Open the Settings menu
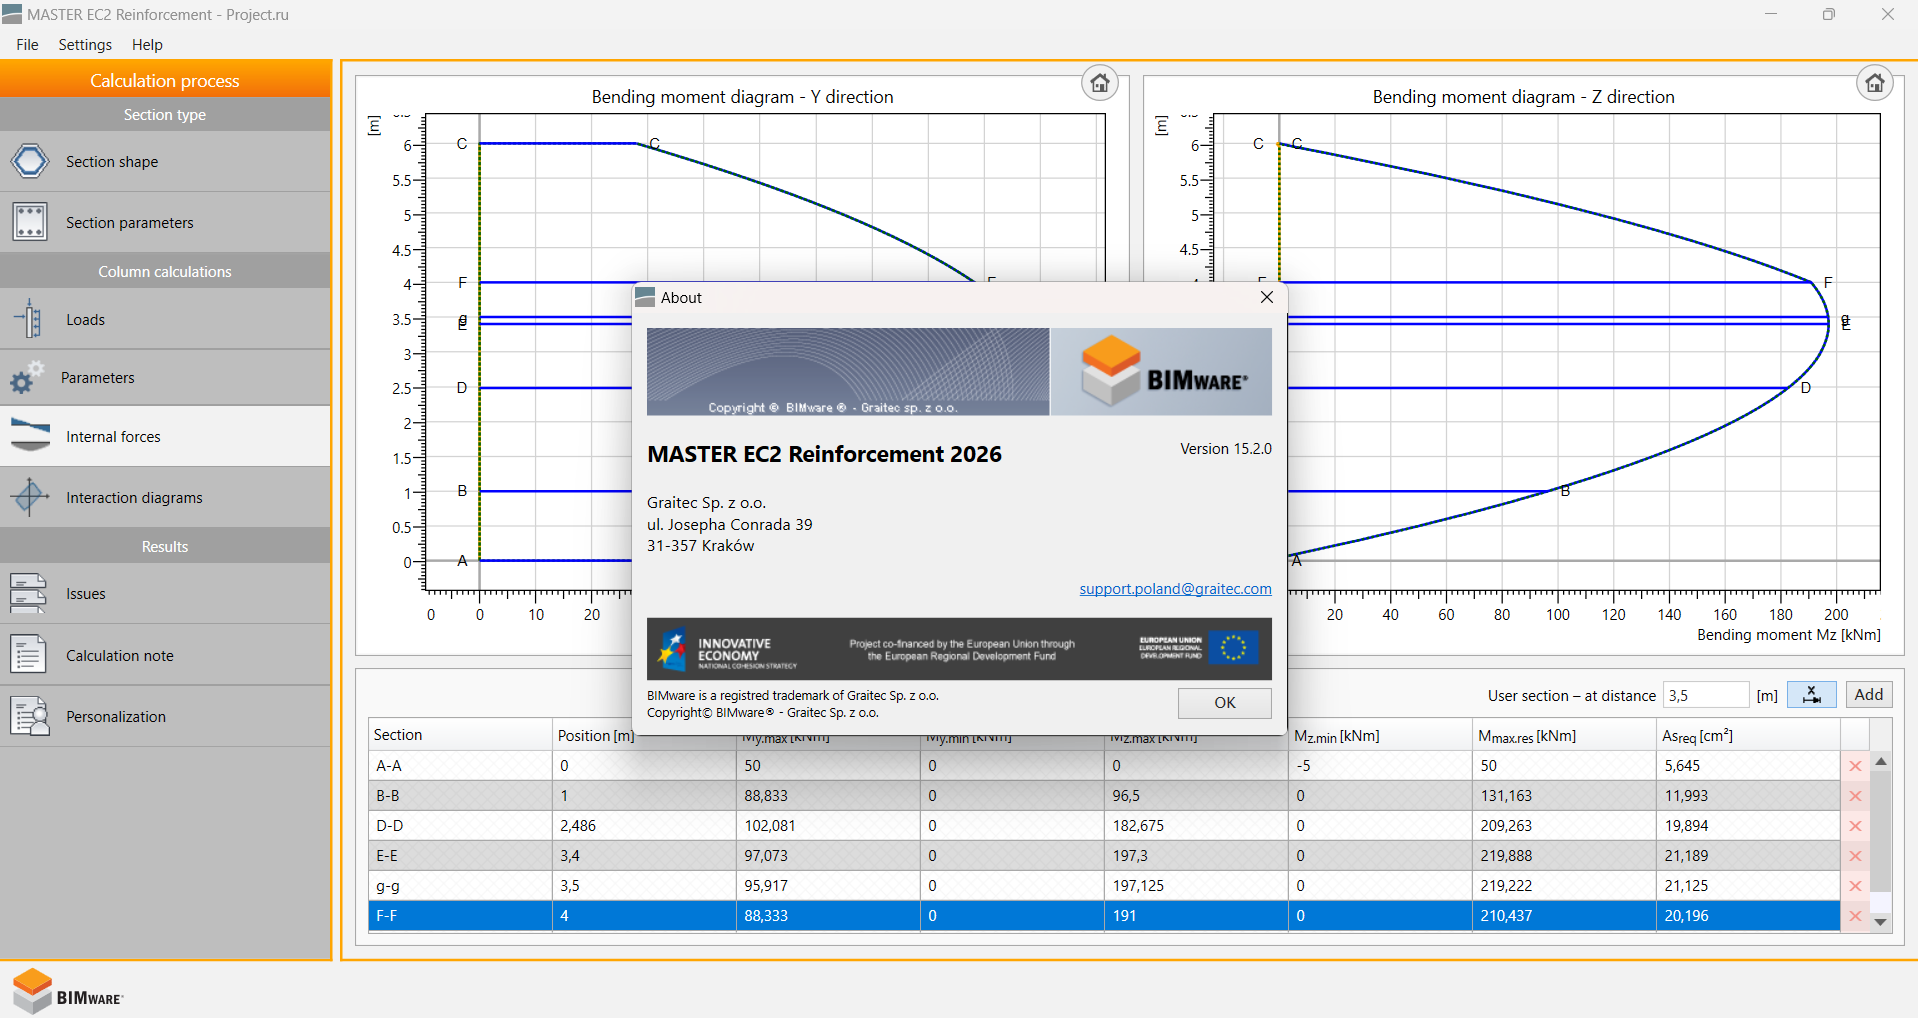1918x1018 pixels. pyautogui.click(x=84, y=44)
